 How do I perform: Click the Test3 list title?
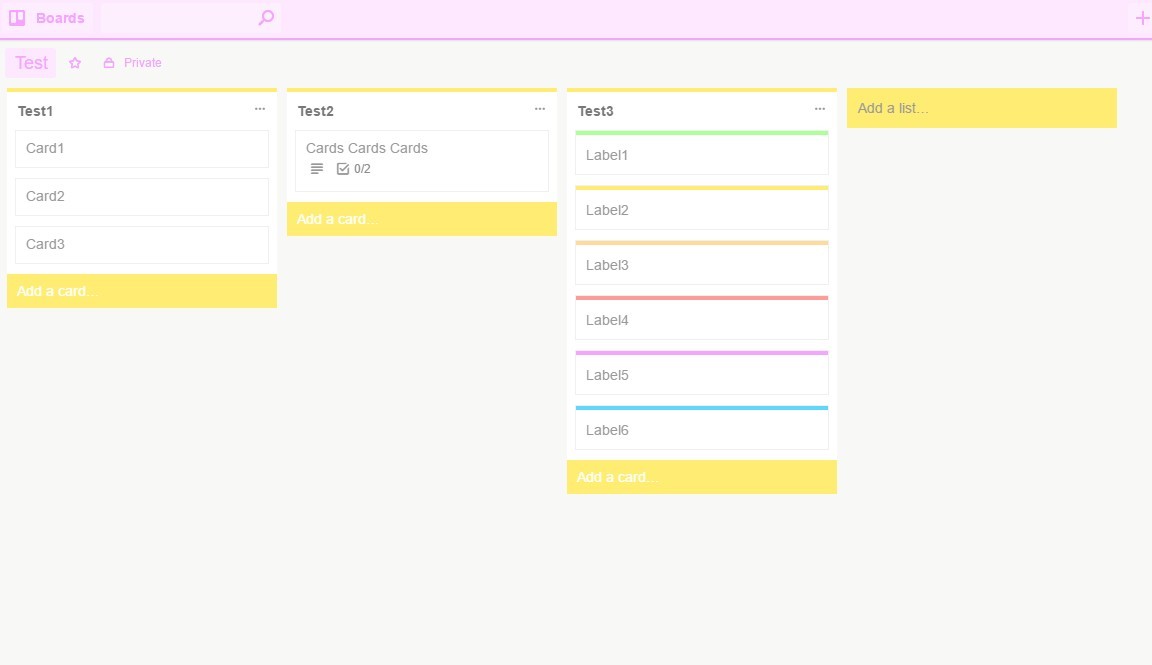pyautogui.click(x=596, y=111)
